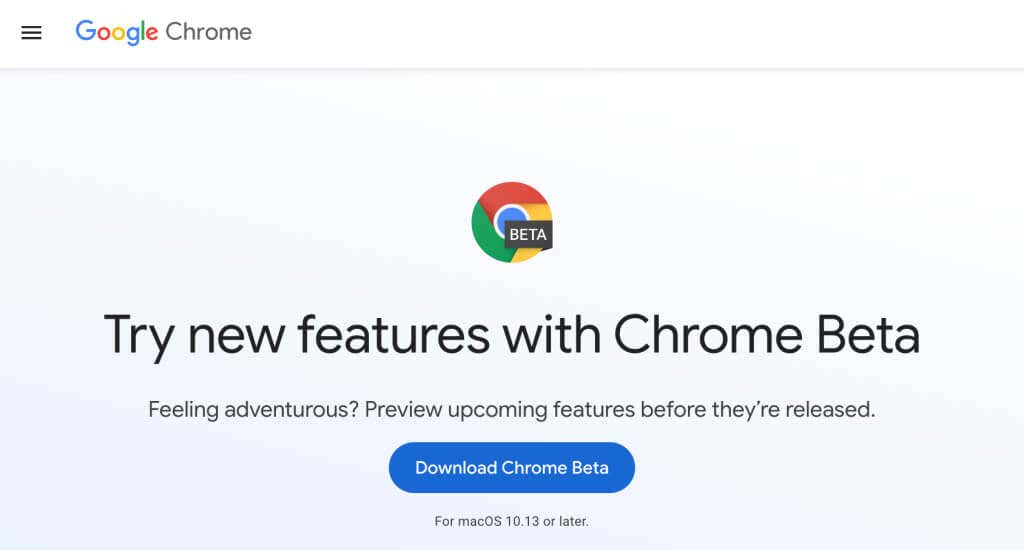
Task: Click the word "with" in the heading
Action: (x=550, y=335)
